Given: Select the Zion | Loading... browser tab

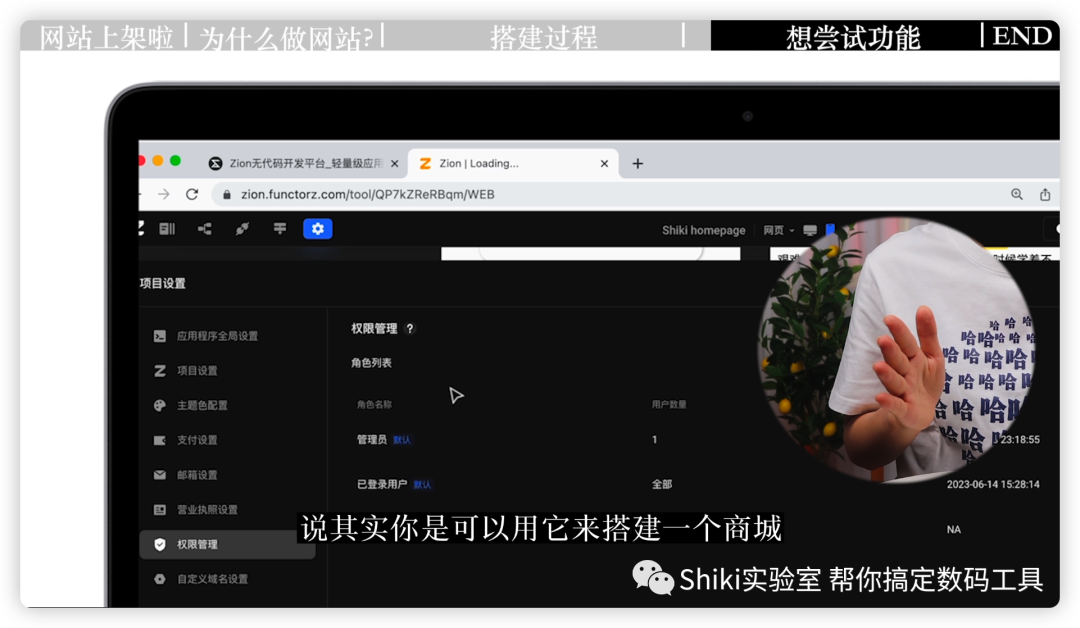Looking at the screenshot, I should 513,163.
